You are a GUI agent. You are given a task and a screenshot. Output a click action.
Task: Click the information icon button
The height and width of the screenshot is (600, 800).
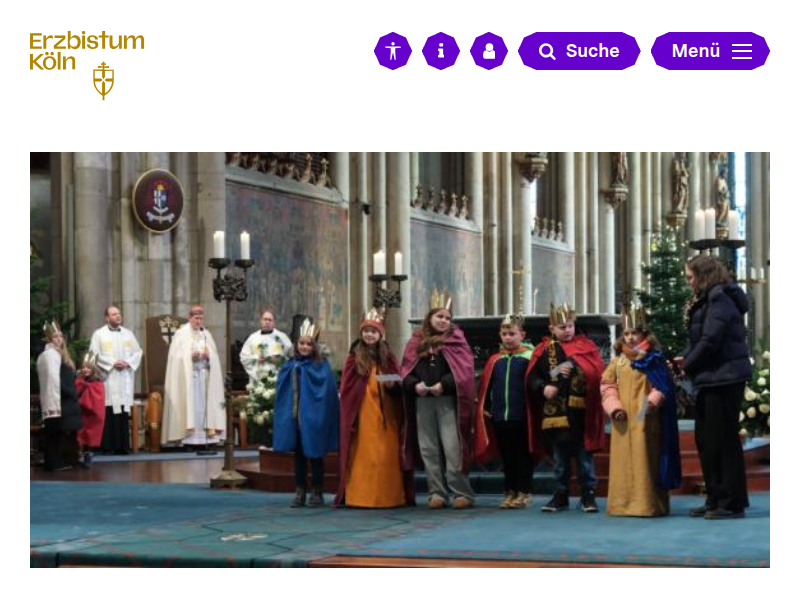pyautogui.click(x=441, y=51)
